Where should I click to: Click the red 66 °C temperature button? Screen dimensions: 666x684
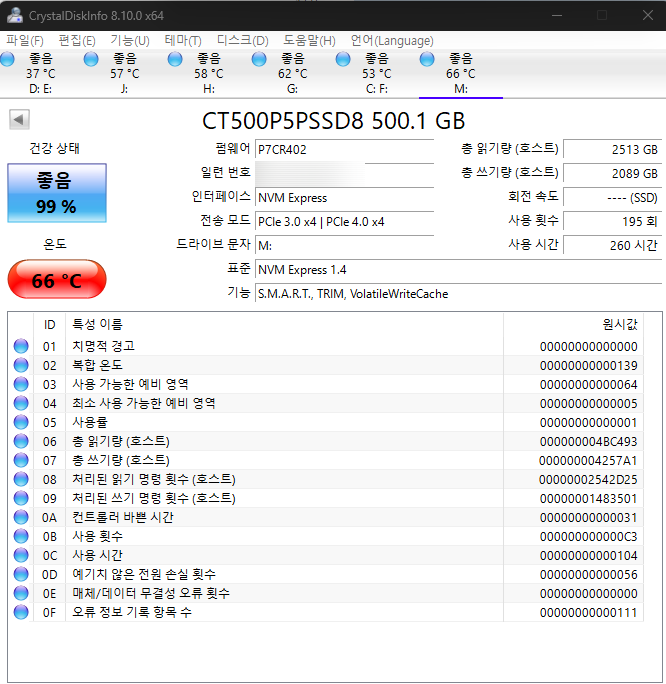click(57, 279)
